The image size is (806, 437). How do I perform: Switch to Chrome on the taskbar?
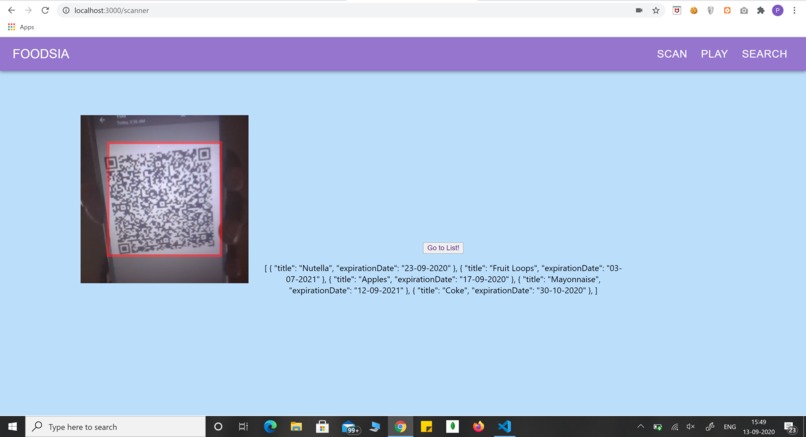[x=400, y=427]
